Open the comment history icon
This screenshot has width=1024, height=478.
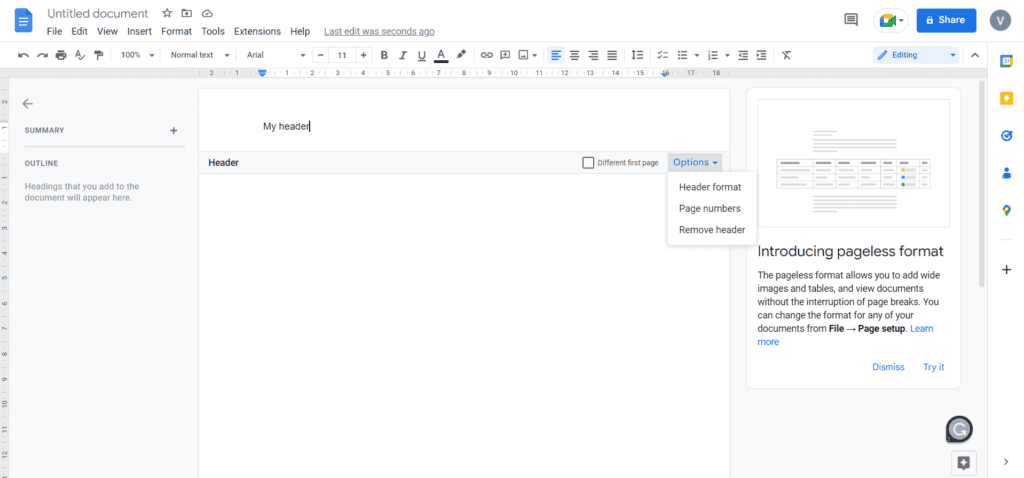(x=851, y=20)
